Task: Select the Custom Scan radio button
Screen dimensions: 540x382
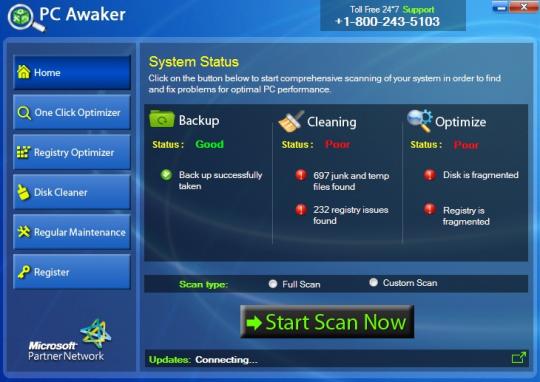Action: coord(373,282)
